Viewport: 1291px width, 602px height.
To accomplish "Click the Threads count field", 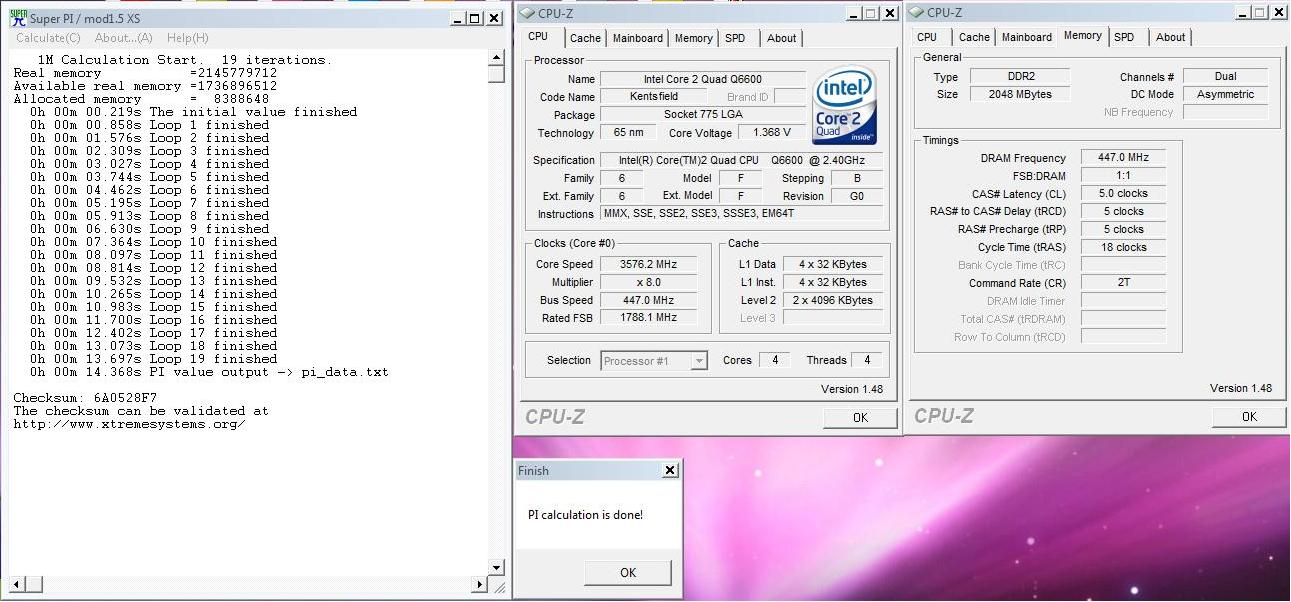I will (x=867, y=360).
